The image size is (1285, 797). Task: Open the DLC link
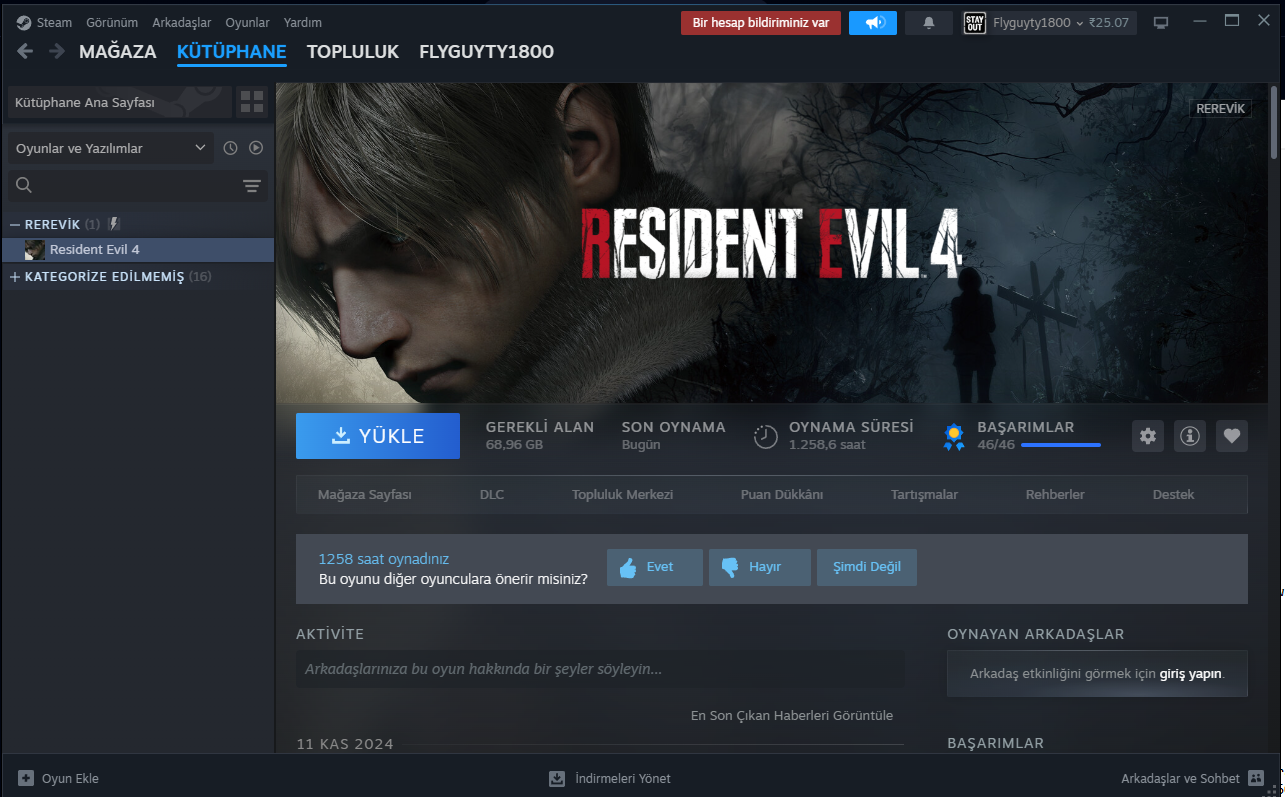(492, 494)
